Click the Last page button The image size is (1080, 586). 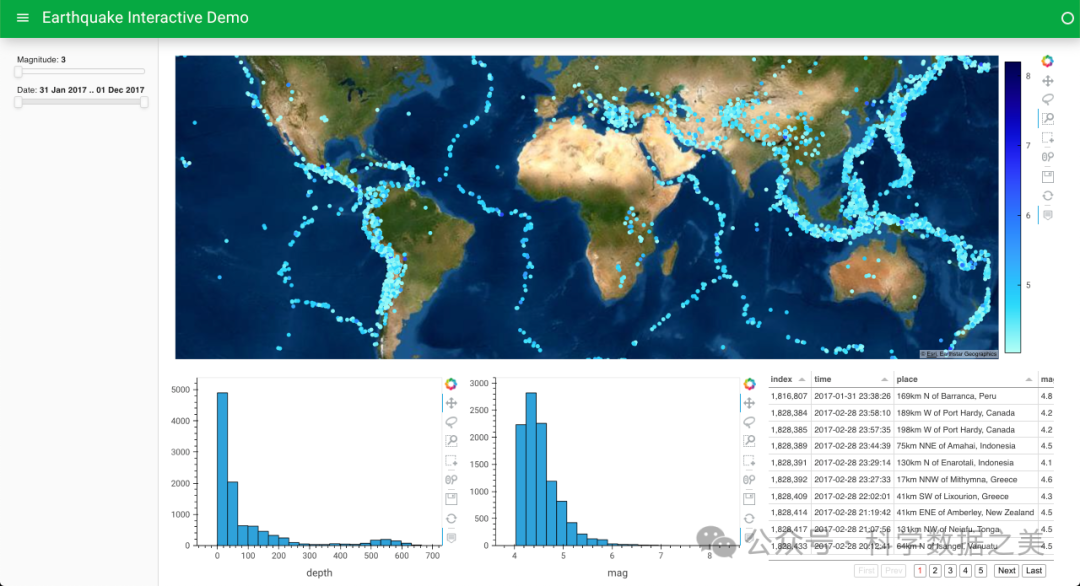click(x=1034, y=571)
